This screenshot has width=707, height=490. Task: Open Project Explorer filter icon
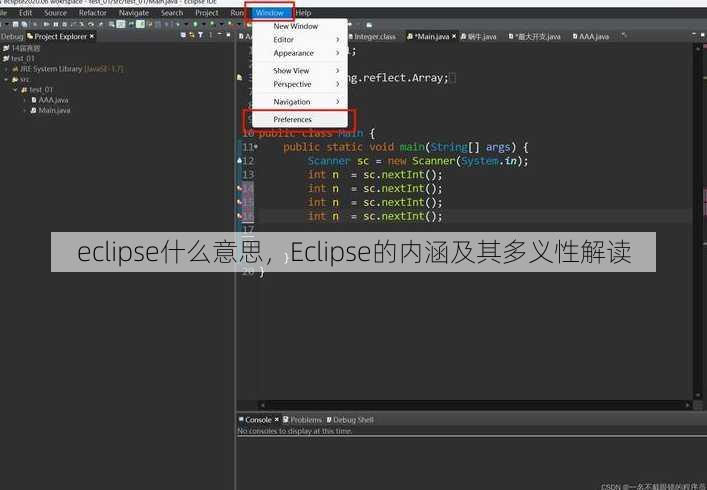201,35
